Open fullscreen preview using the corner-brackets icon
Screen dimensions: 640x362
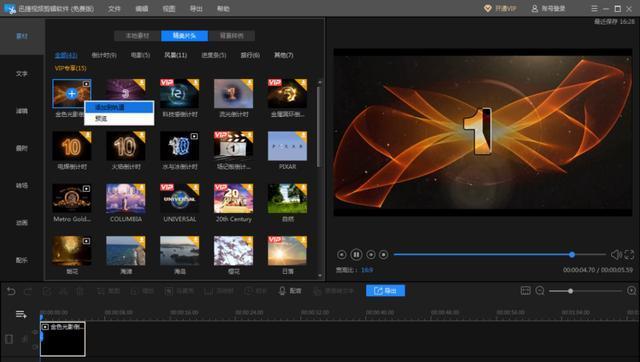pyautogui.click(x=629, y=255)
